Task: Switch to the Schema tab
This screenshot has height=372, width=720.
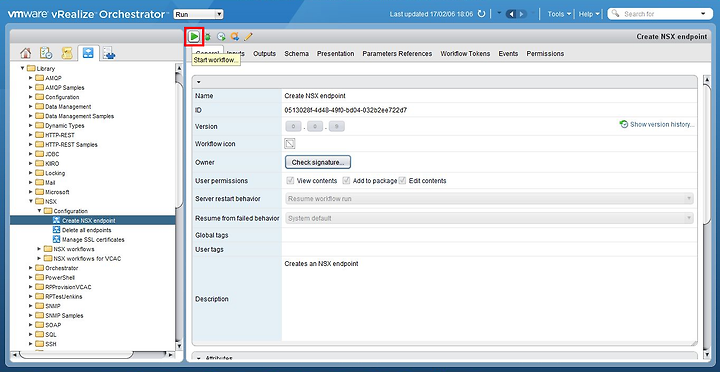Action: 296,54
